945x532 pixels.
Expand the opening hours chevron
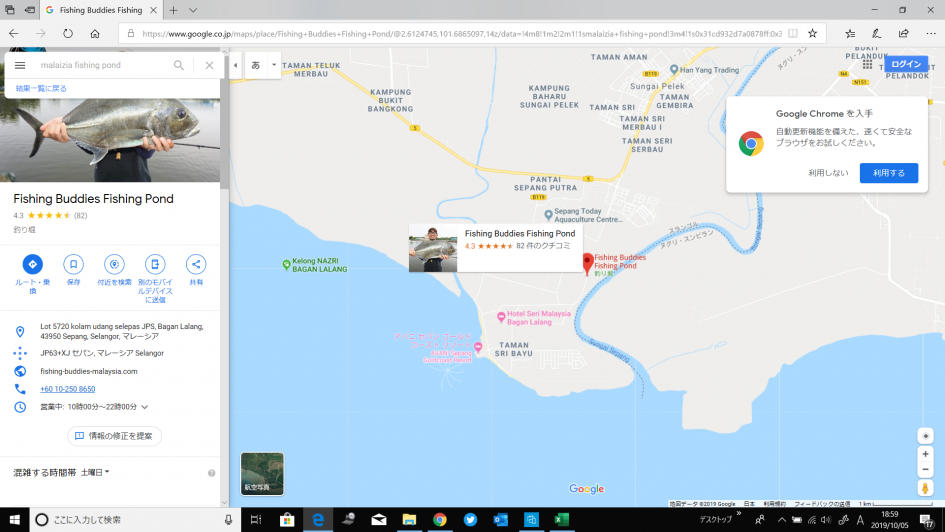pos(145,407)
